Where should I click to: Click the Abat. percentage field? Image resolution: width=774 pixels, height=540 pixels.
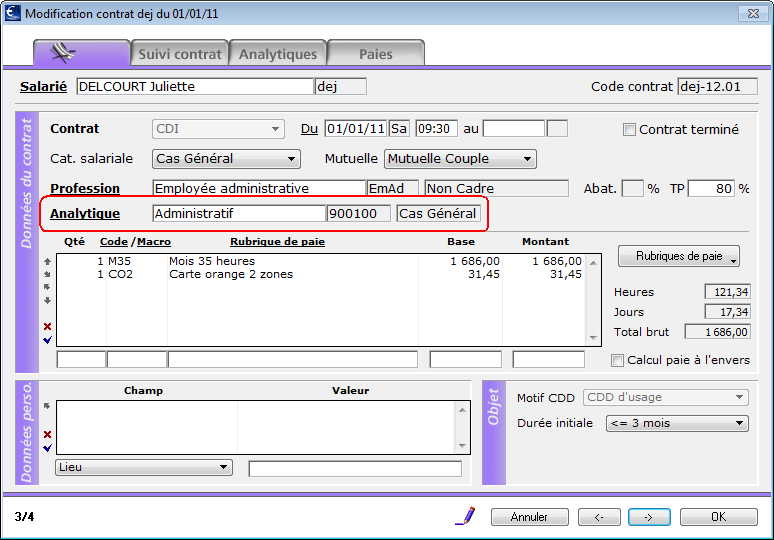click(x=632, y=189)
